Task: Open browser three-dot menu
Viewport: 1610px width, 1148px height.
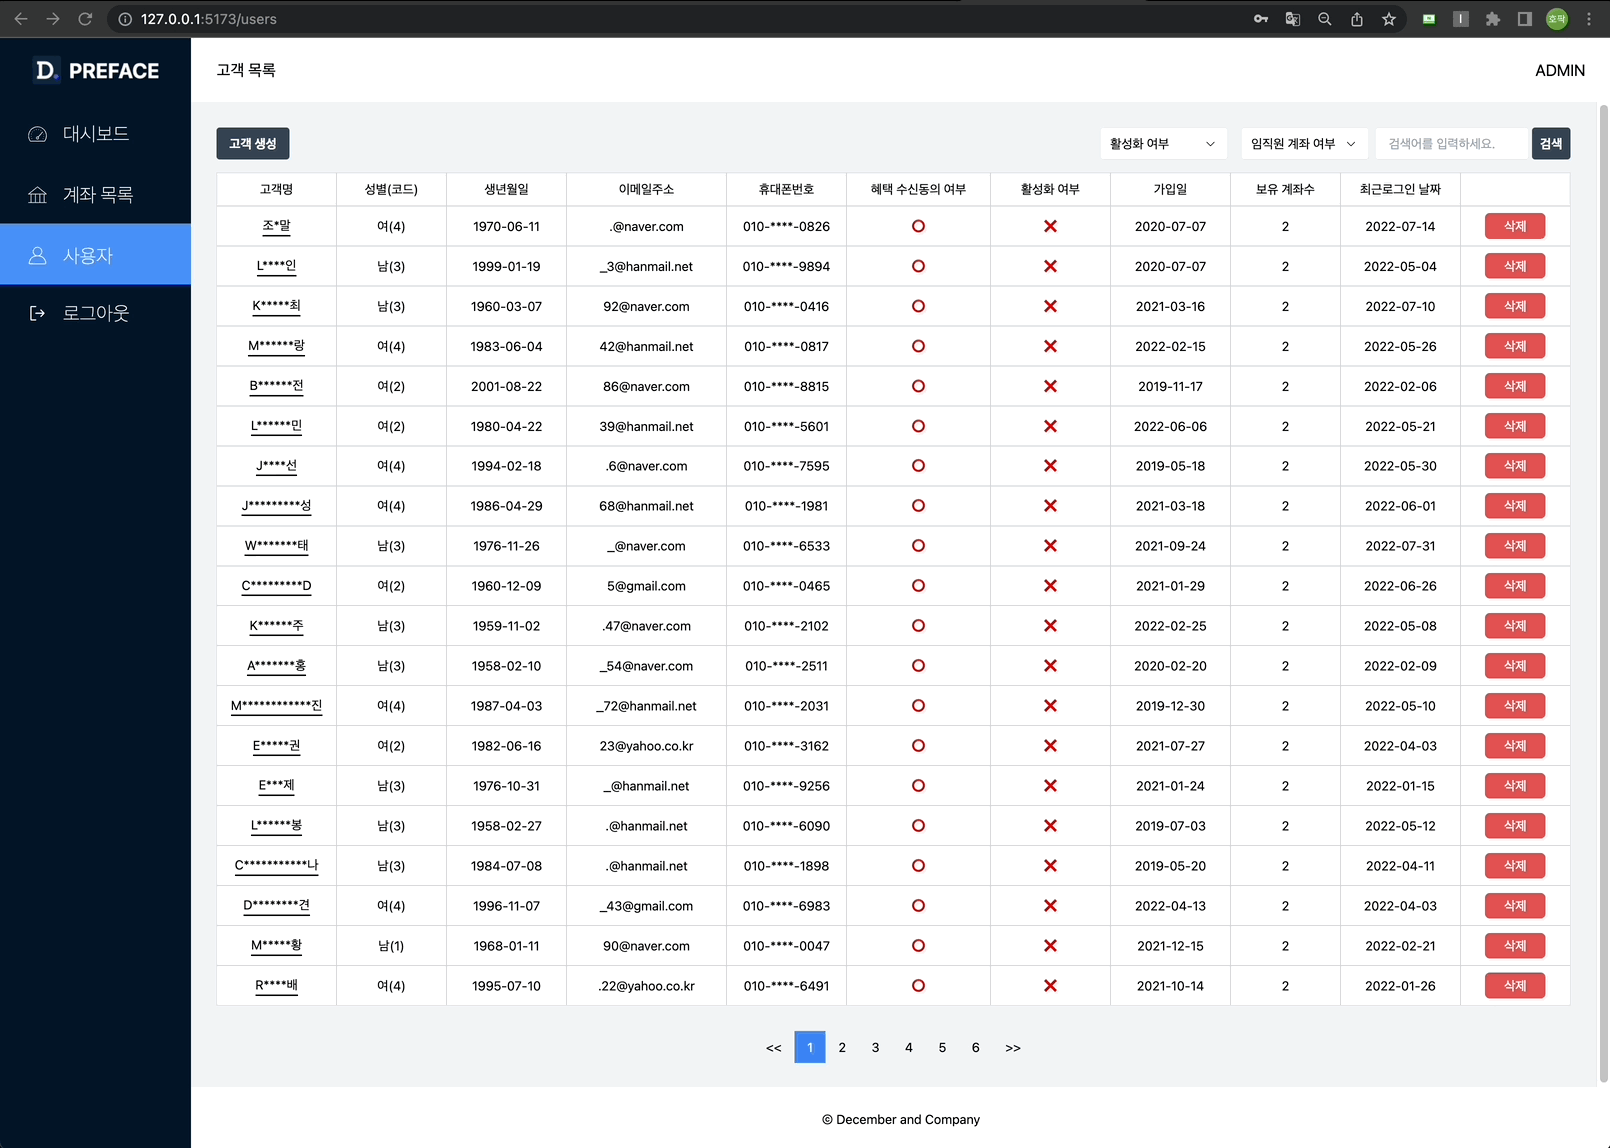Action: 1589,19
